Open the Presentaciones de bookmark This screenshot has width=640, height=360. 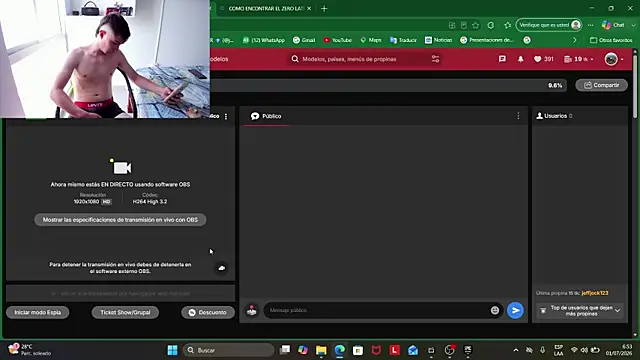[x=487, y=40]
